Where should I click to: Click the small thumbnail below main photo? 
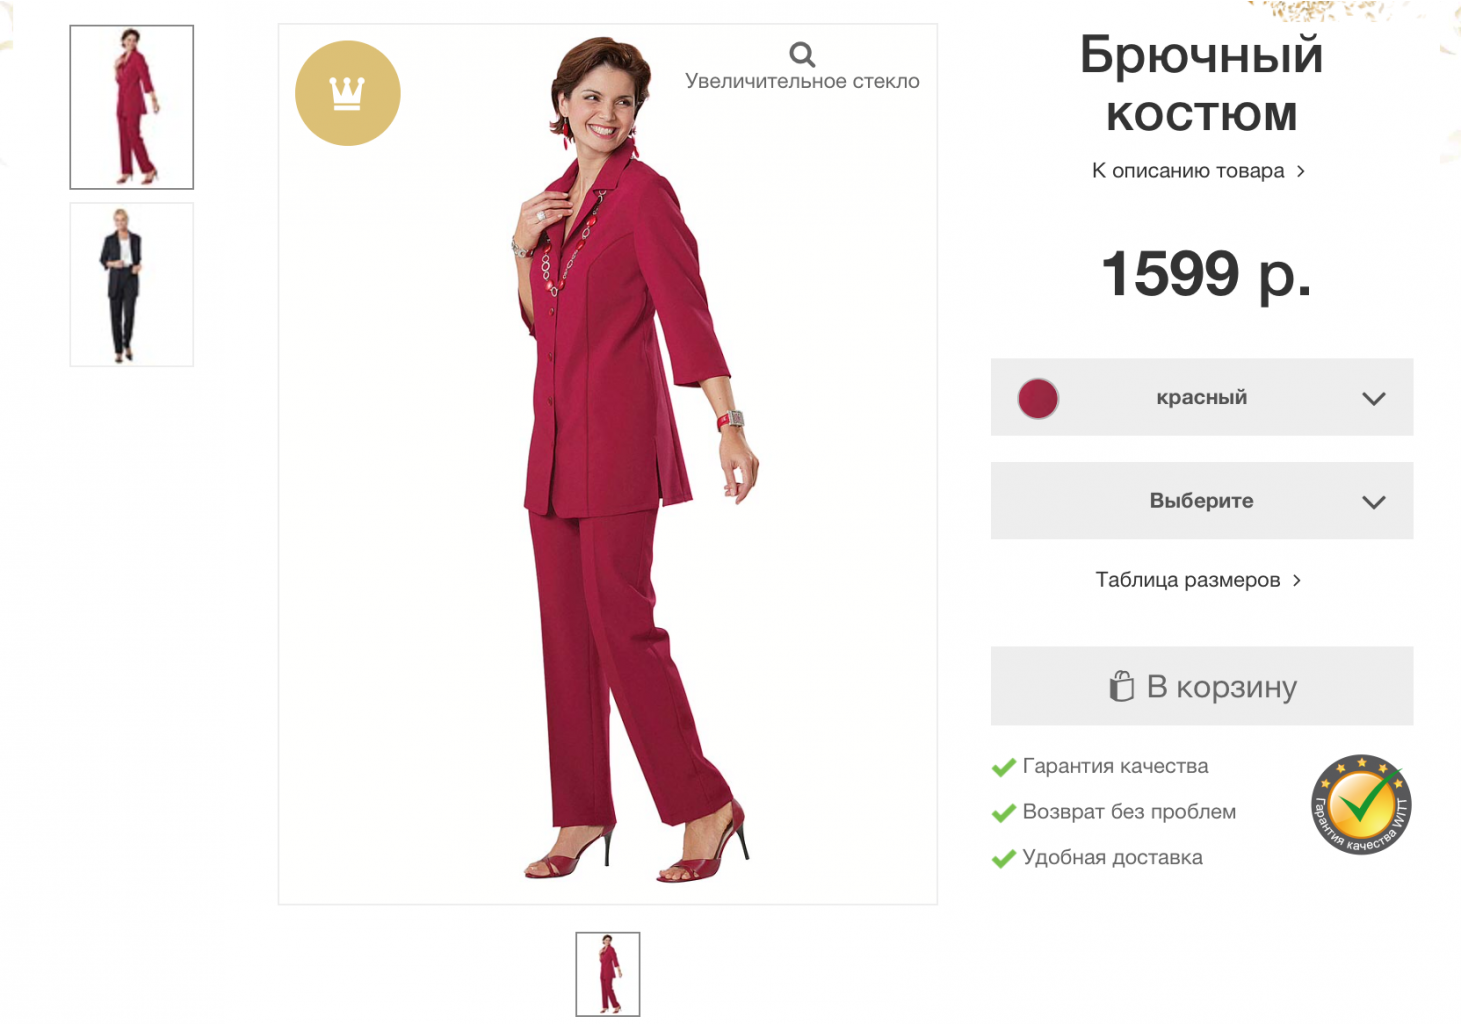[x=608, y=974]
